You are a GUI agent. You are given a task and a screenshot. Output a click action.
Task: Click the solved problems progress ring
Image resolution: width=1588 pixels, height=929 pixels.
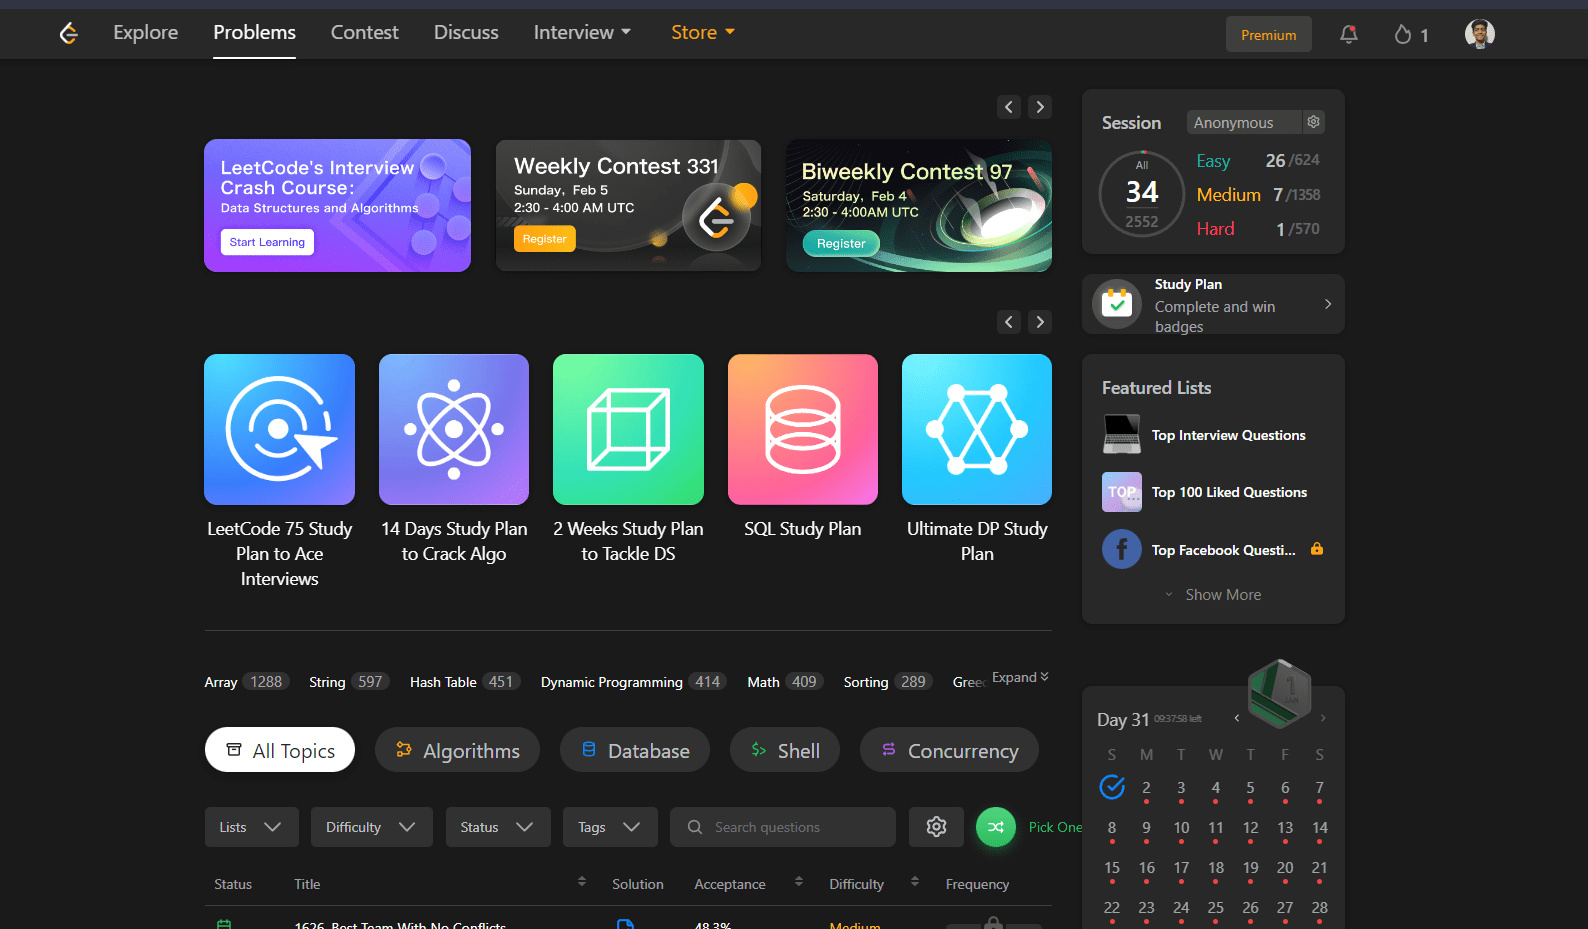pyautogui.click(x=1142, y=193)
